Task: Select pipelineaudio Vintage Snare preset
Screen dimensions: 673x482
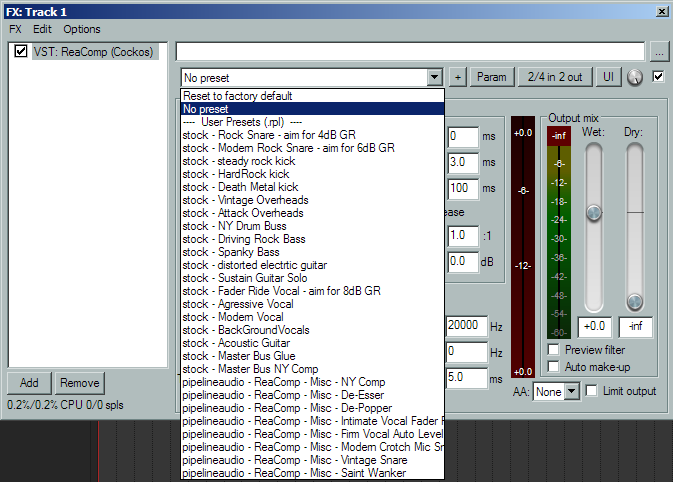Action: [x=312, y=460]
